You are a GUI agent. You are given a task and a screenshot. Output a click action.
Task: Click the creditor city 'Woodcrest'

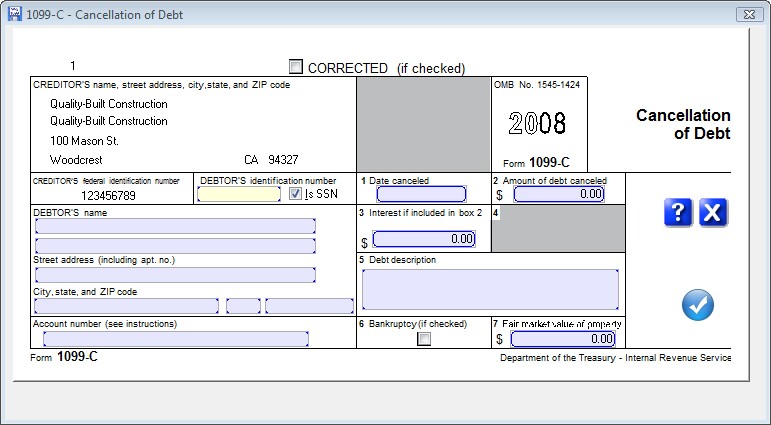tap(76, 160)
